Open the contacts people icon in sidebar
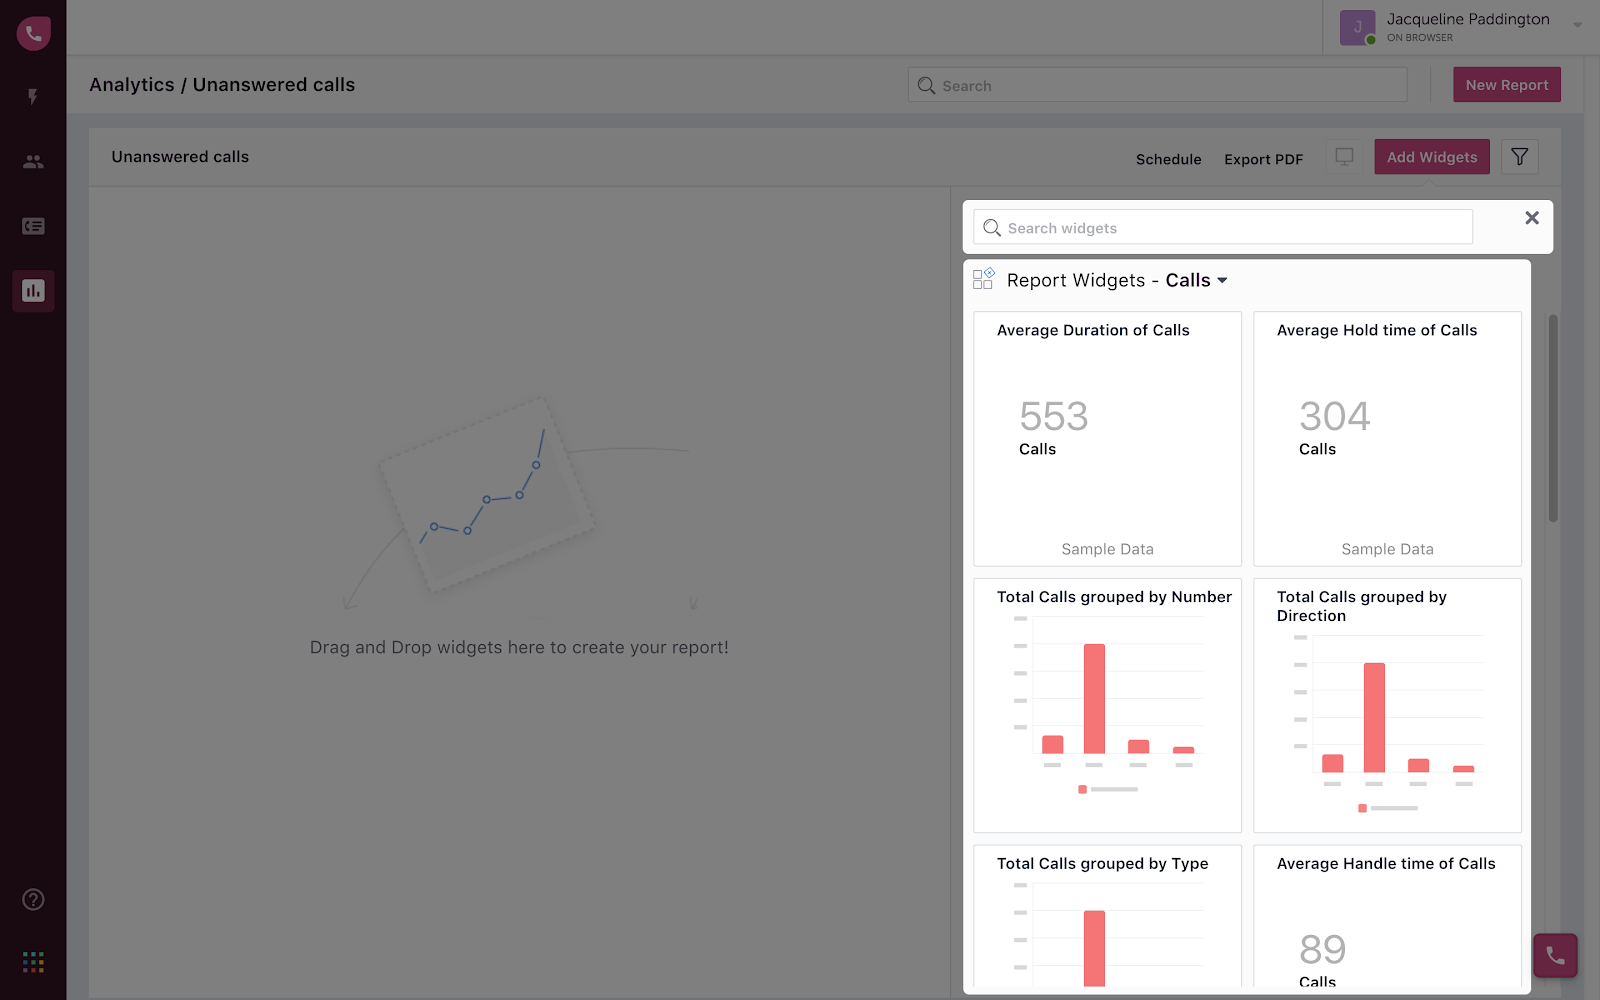Screen dimensions: 1600x1000 coord(33,161)
